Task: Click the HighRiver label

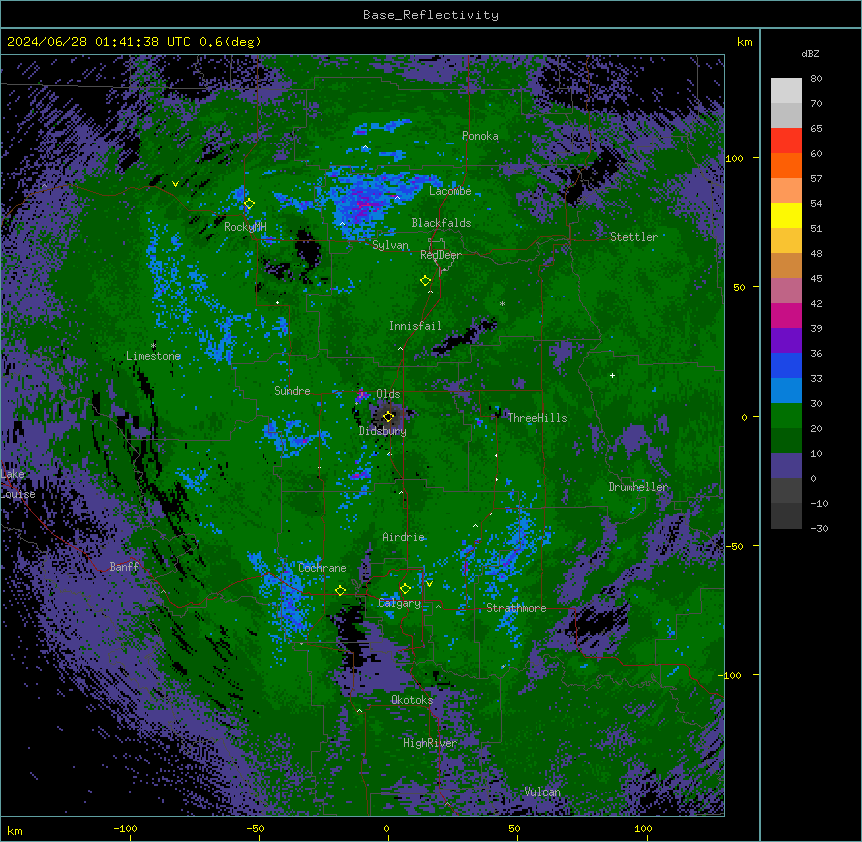Action: pyautogui.click(x=430, y=743)
